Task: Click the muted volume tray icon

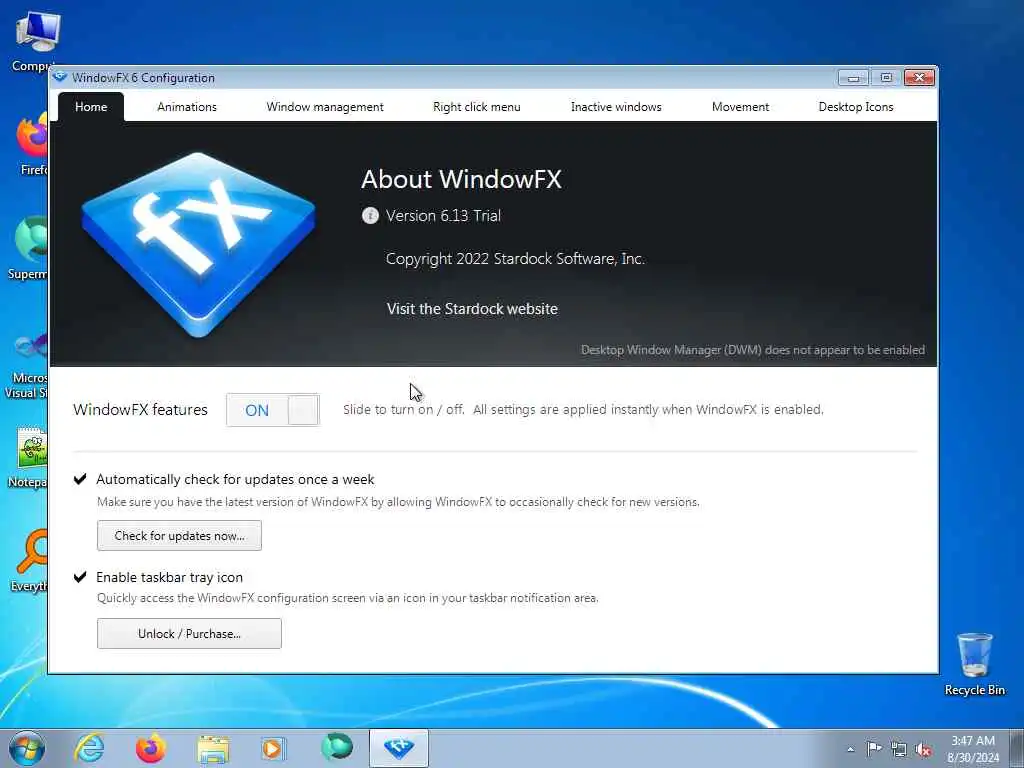Action: [x=923, y=750]
